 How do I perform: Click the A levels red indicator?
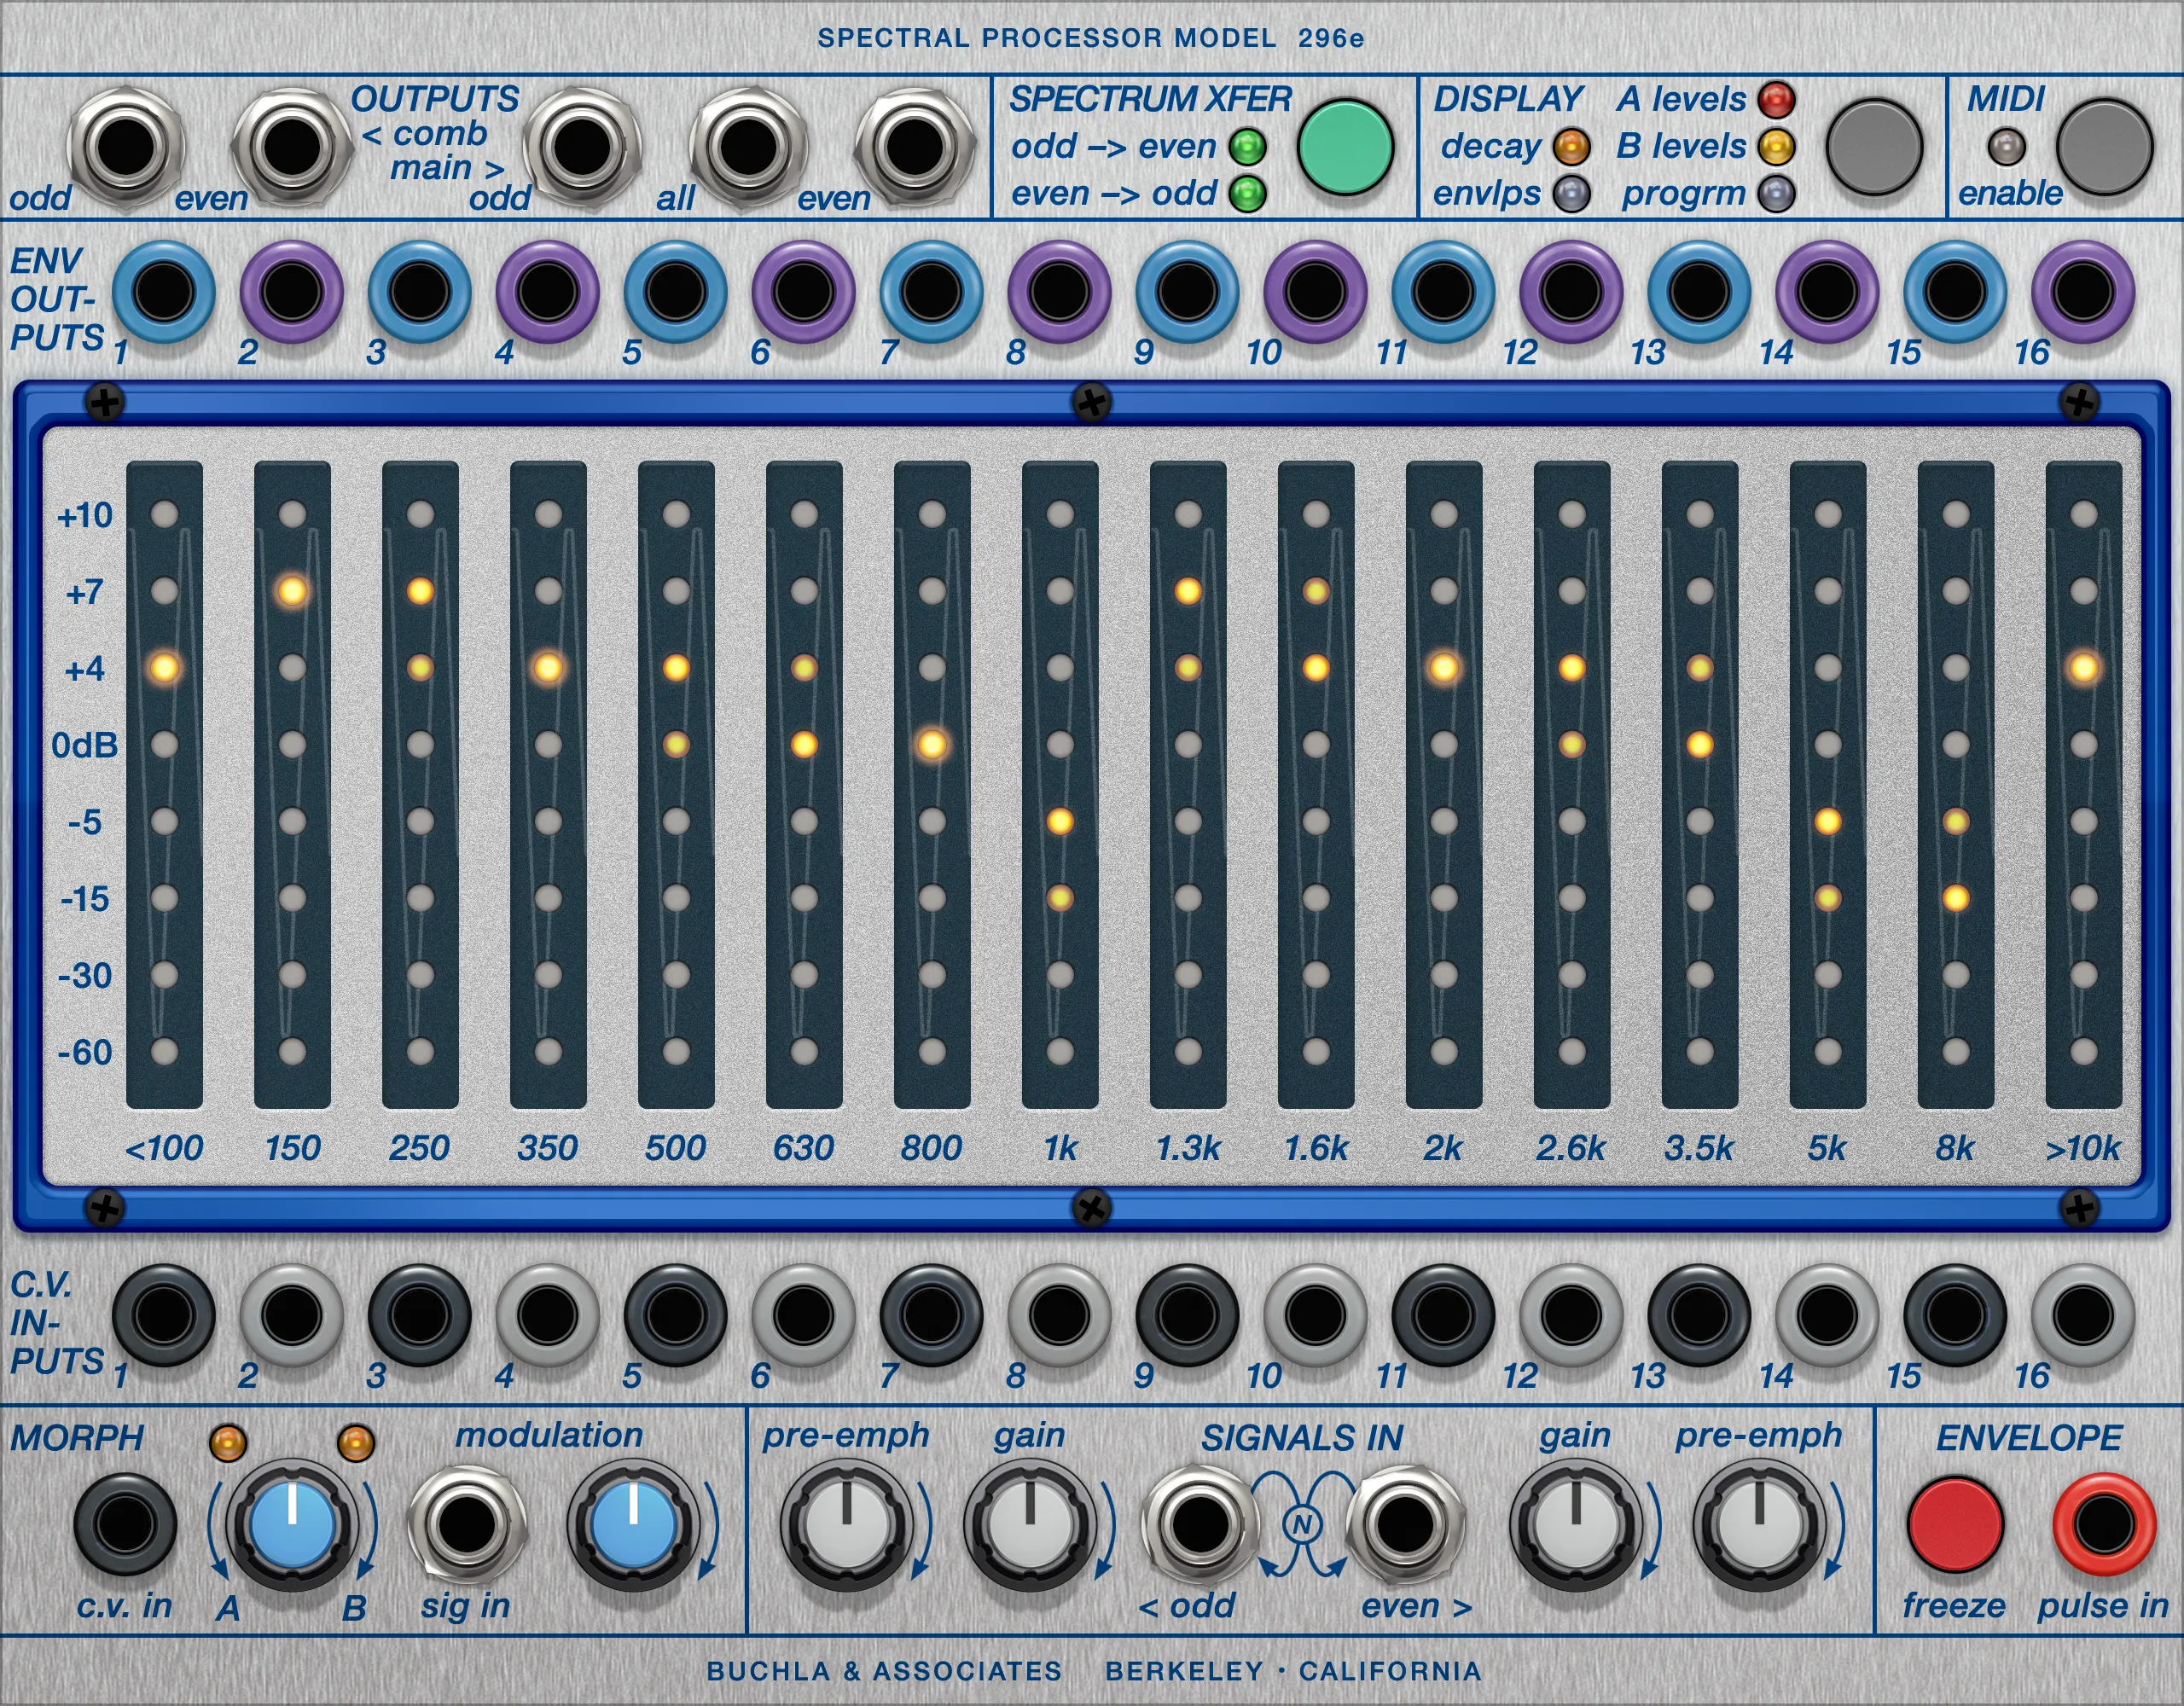(1776, 99)
